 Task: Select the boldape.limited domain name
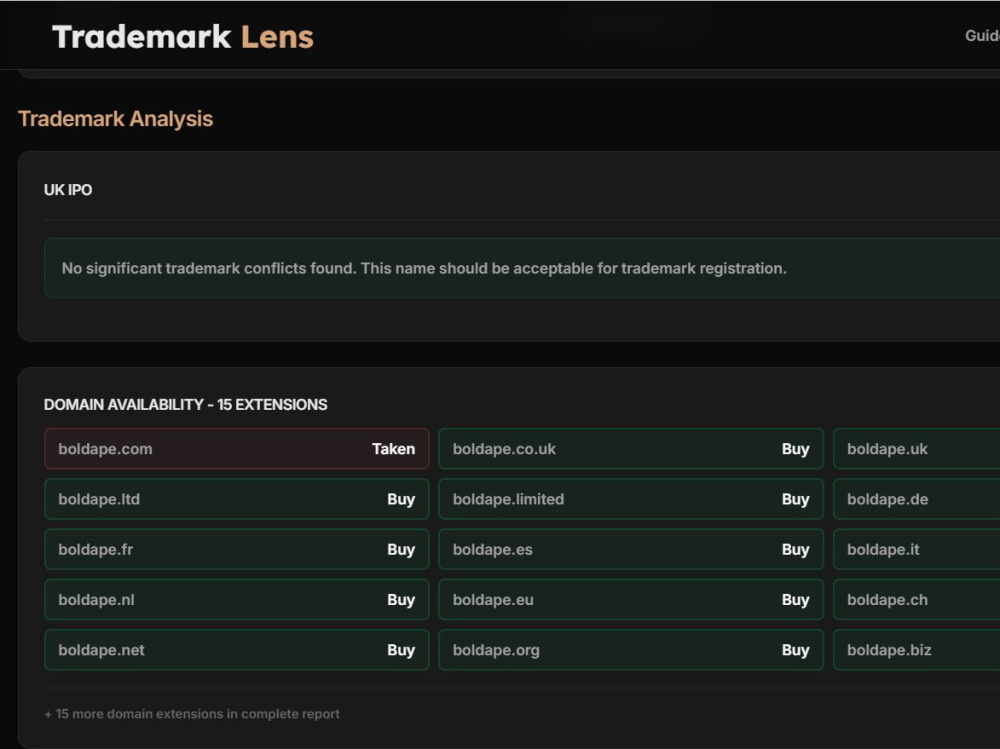508,500
